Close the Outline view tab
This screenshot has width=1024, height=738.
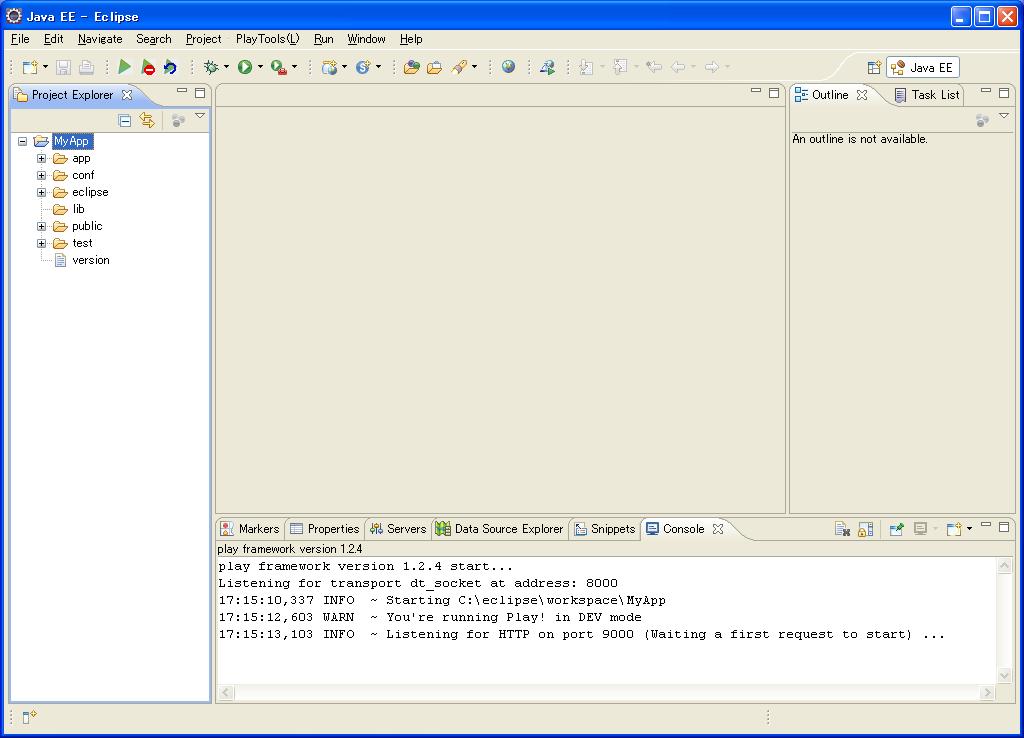pos(862,95)
